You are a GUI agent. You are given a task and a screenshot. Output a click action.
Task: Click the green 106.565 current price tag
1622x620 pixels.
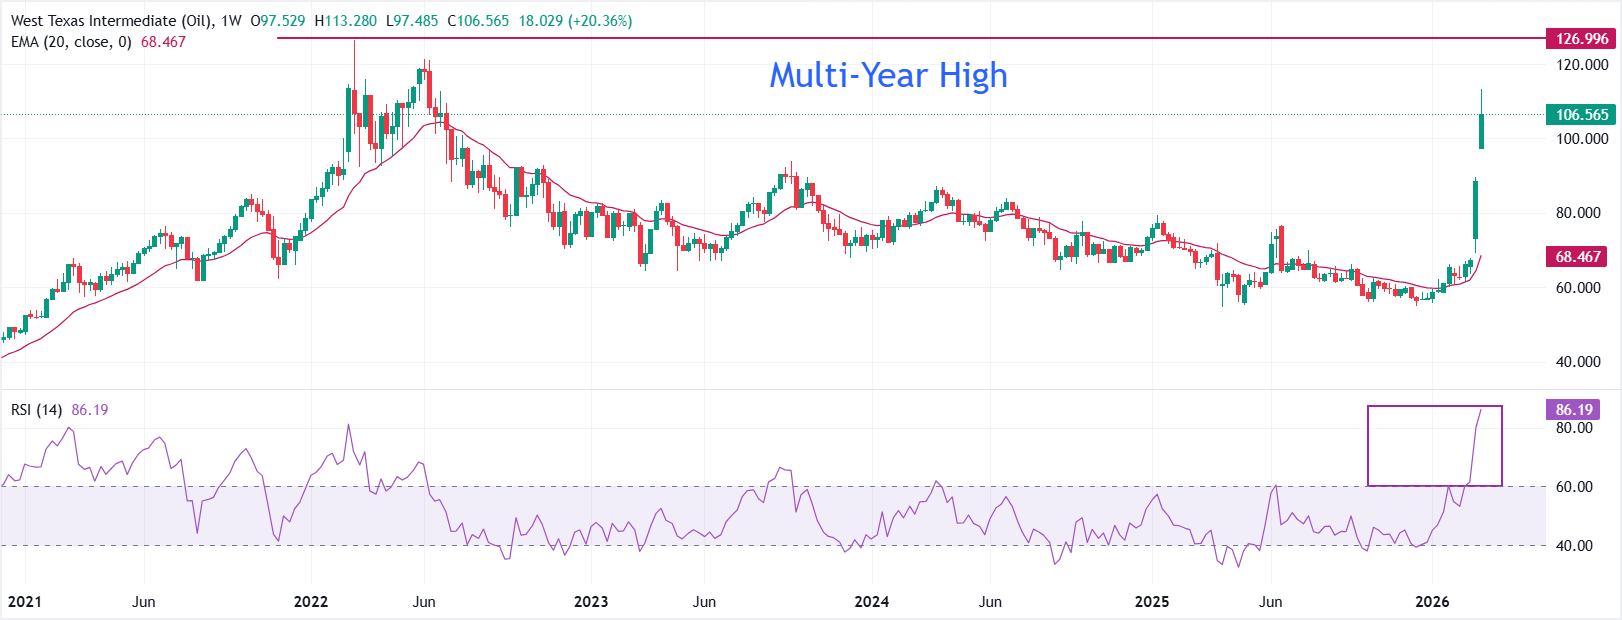pos(1582,115)
